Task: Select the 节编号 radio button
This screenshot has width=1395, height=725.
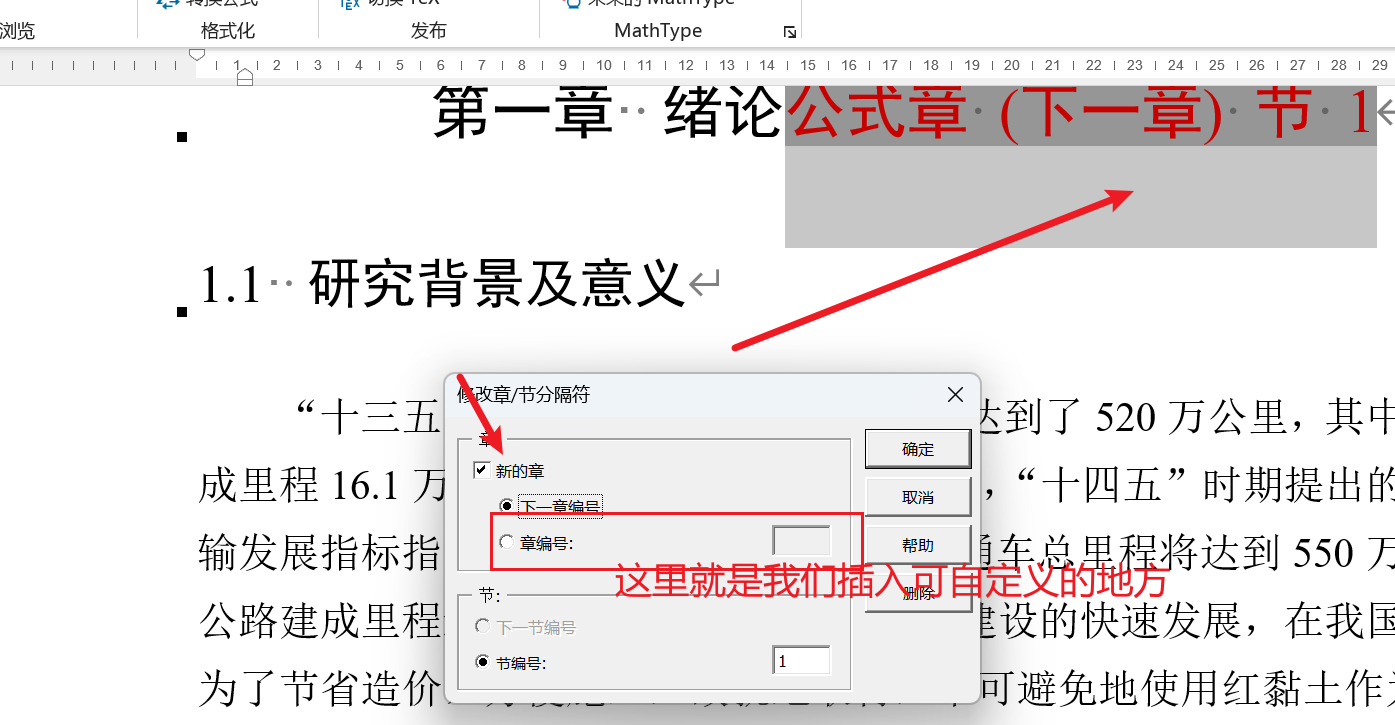Action: tap(483, 662)
